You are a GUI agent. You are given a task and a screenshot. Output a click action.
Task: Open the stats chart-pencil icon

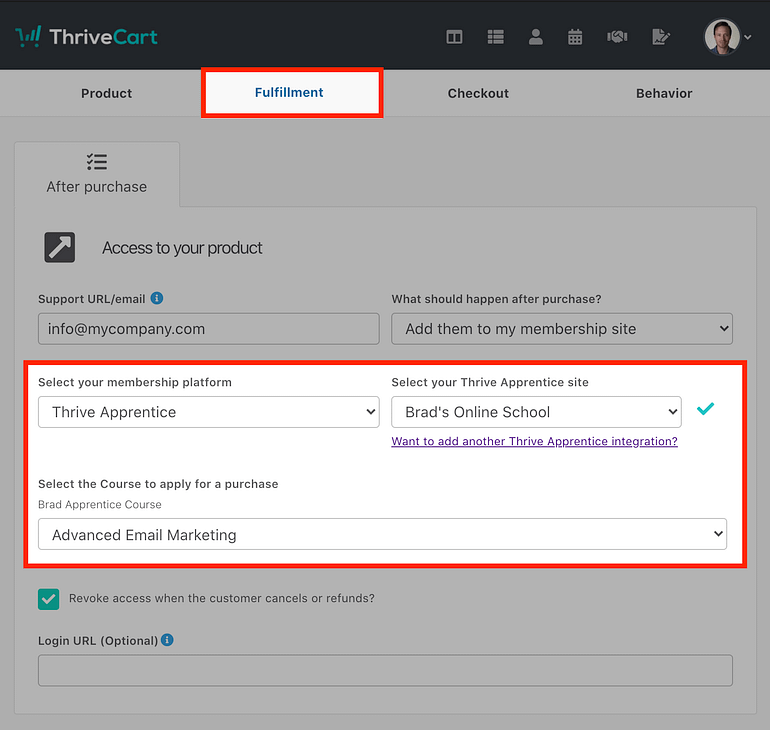[660, 37]
